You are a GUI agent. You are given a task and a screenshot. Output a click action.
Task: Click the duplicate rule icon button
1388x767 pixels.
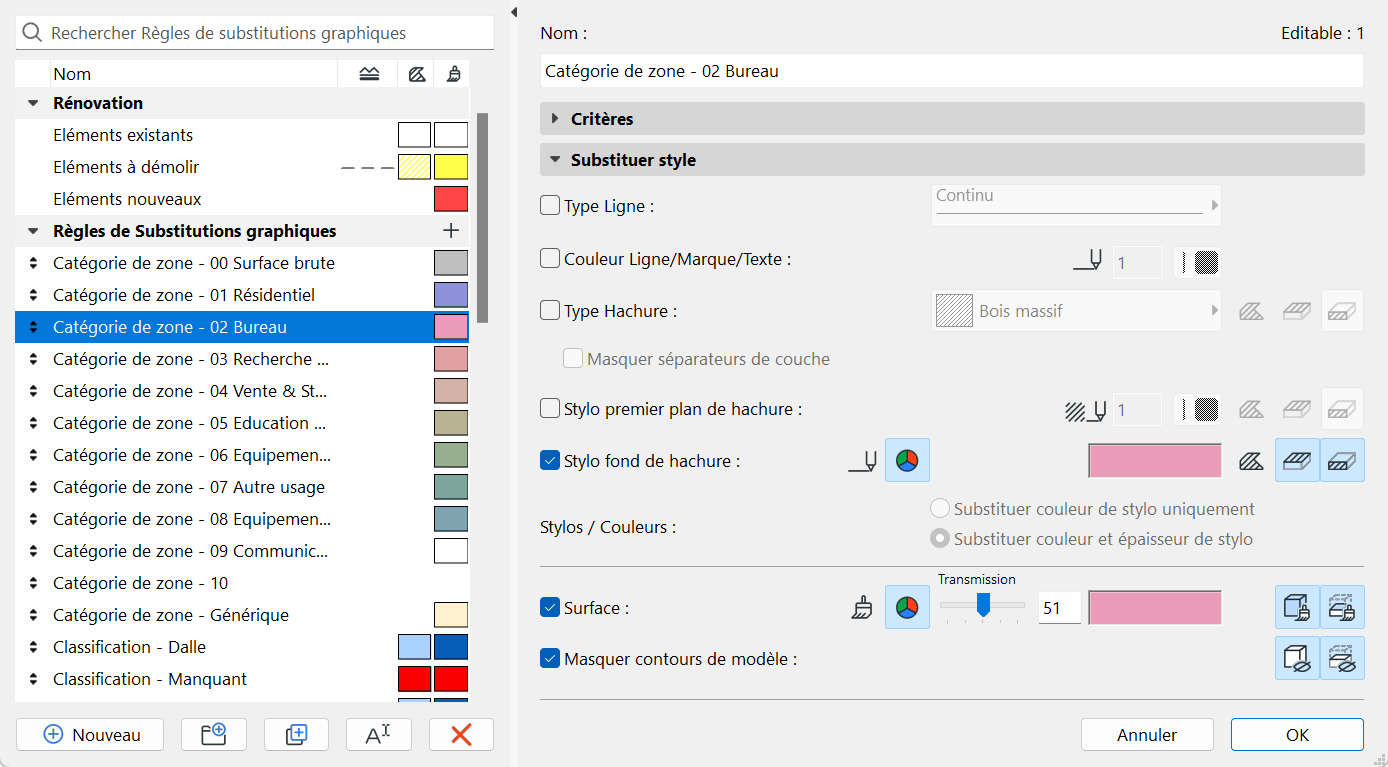coord(296,735)
